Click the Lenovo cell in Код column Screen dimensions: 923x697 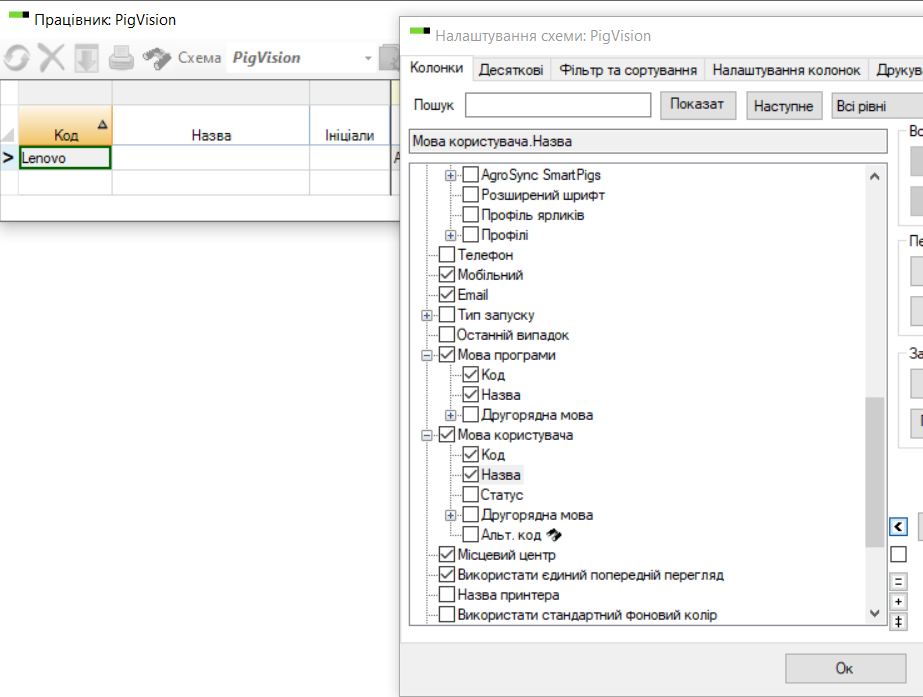[x=65, y=158]
